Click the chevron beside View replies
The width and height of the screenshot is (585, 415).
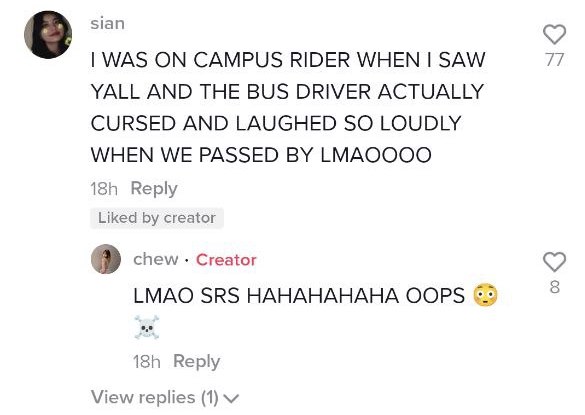tap(232, 399)
